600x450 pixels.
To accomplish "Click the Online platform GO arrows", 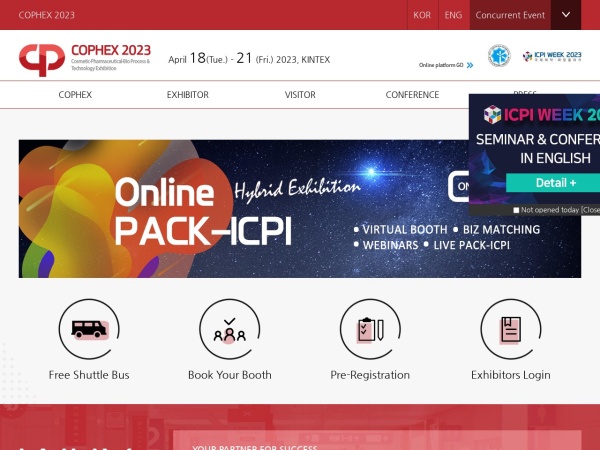I will pyautogui.click(x=470, y=65).
